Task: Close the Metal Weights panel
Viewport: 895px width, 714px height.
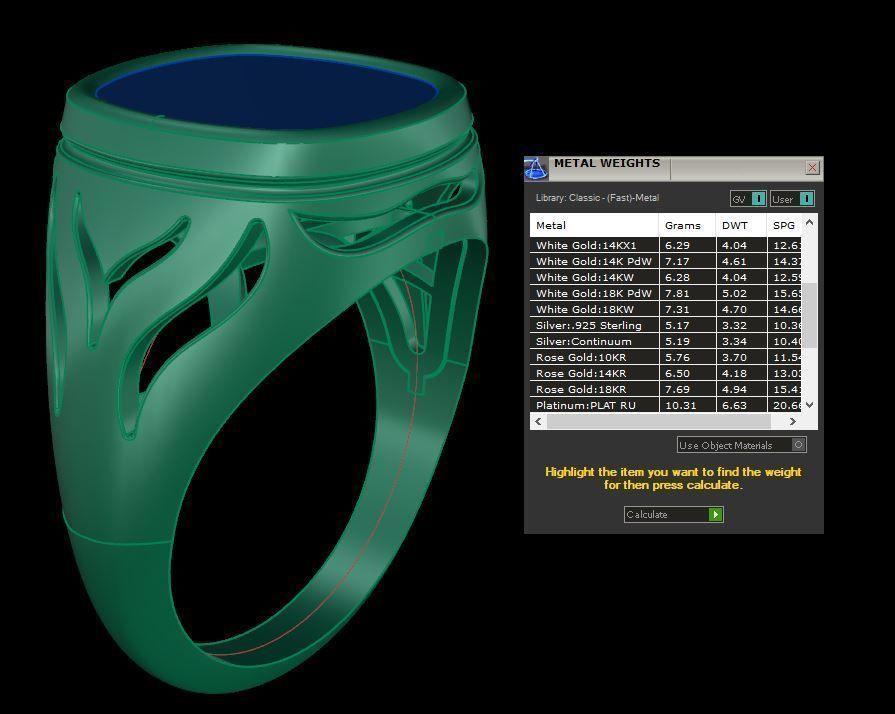Action: 812,167
